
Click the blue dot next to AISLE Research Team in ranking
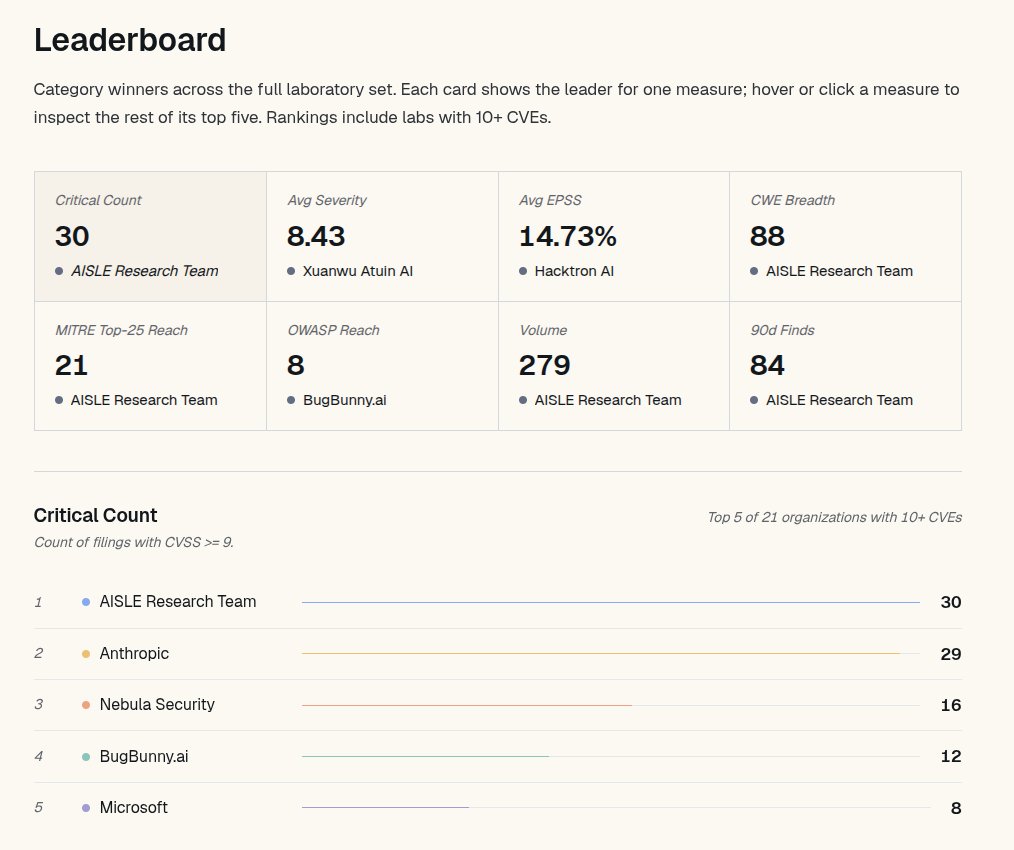(86, 602)
